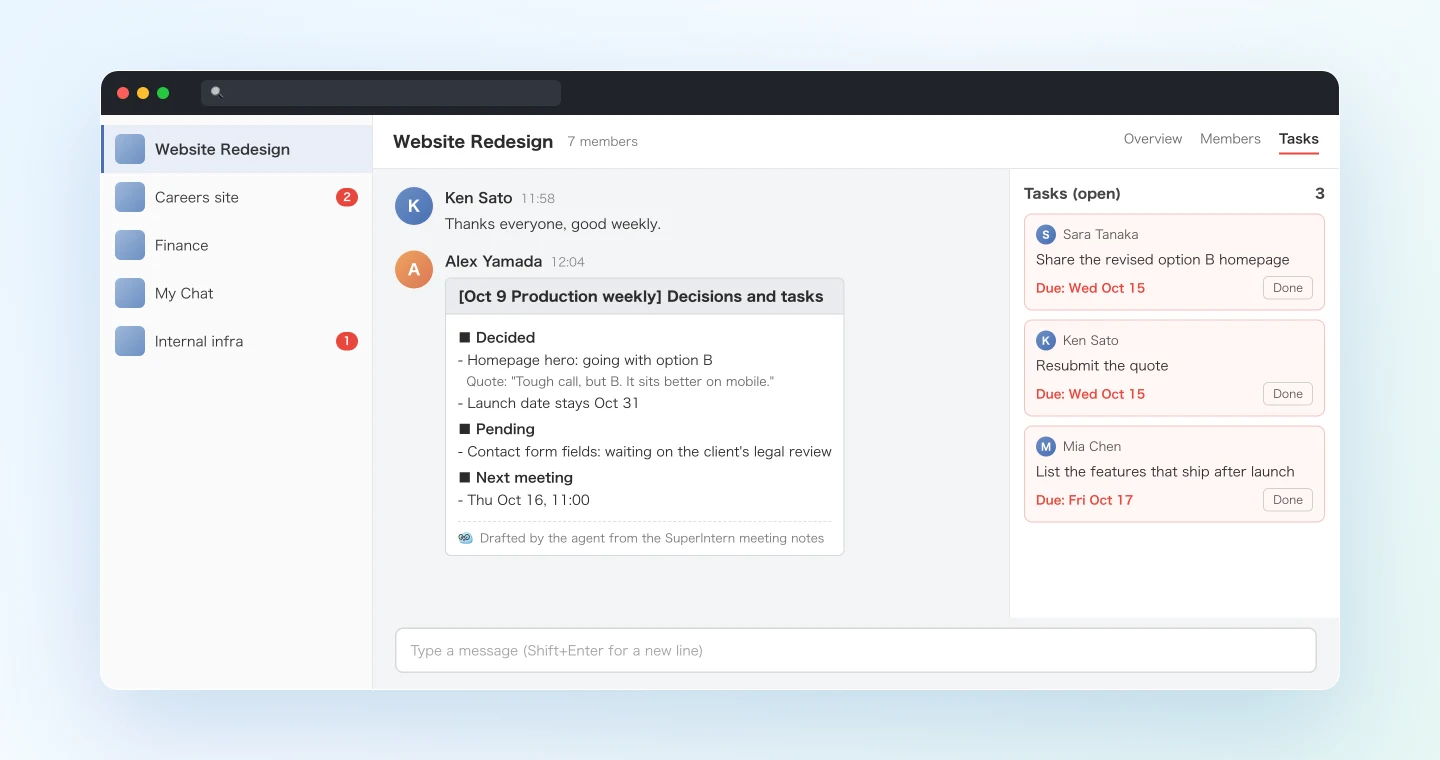
Task: Switch to the Members tab
Action: pos(1230,139)
